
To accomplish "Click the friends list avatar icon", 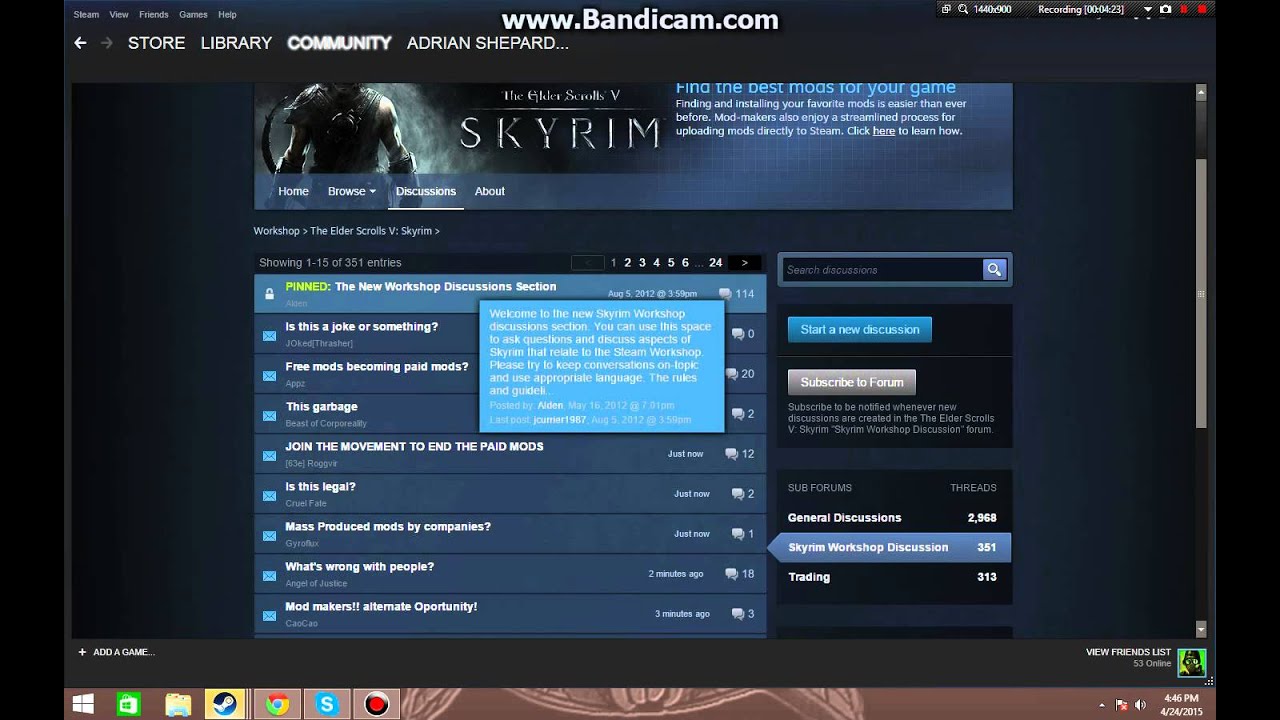I will 1191,663.
